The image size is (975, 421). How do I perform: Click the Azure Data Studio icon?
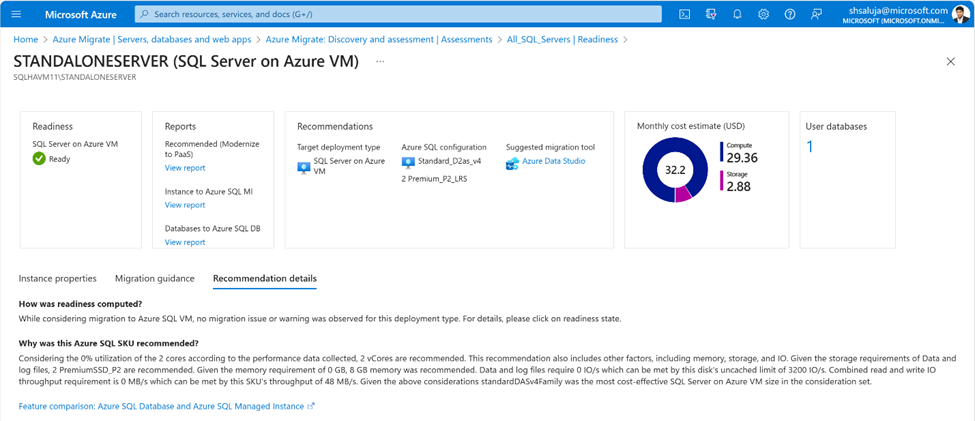click(512, 162)
